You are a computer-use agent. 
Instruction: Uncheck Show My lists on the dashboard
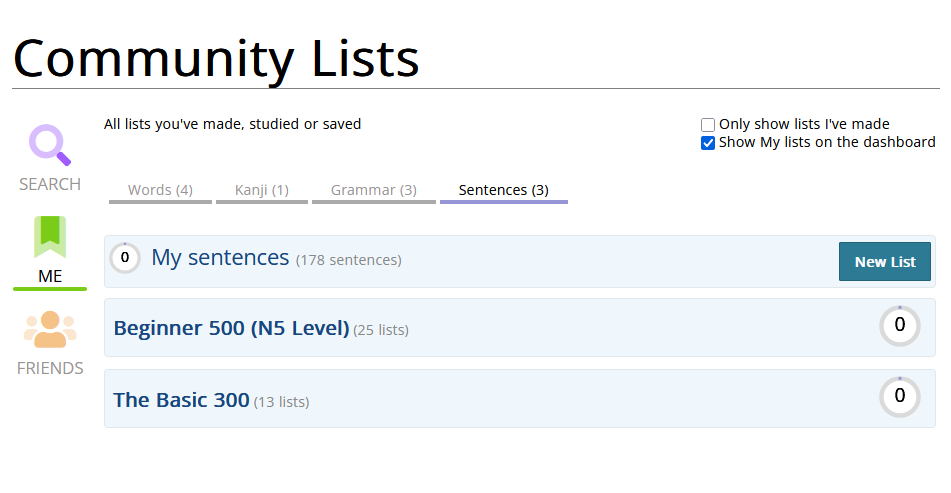(x=708, y=143)
